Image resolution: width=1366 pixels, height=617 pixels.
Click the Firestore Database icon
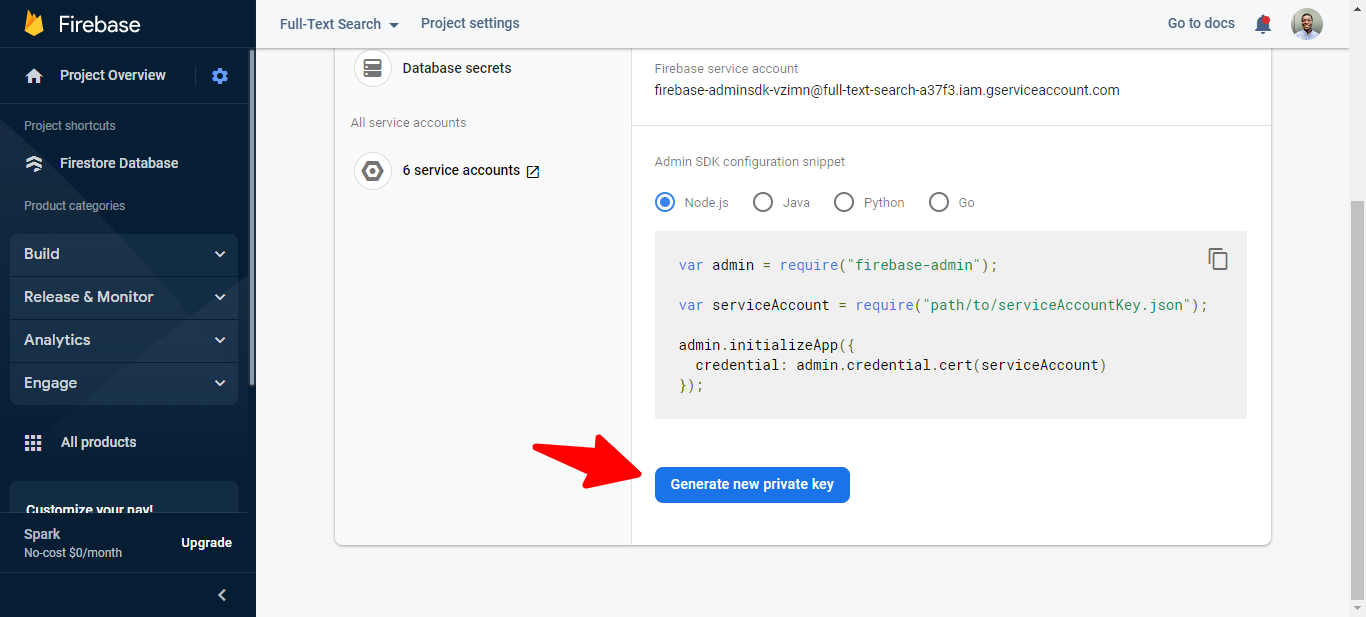click(34, 164)
